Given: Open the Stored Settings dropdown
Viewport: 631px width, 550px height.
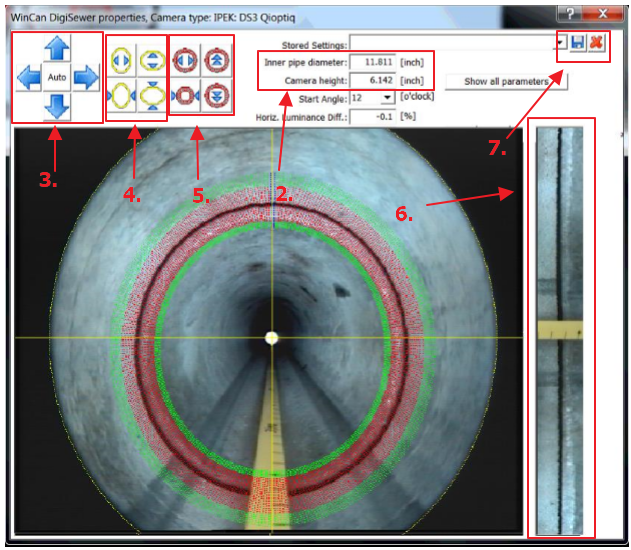Looking at the screenshot, I should click(561, 43).
